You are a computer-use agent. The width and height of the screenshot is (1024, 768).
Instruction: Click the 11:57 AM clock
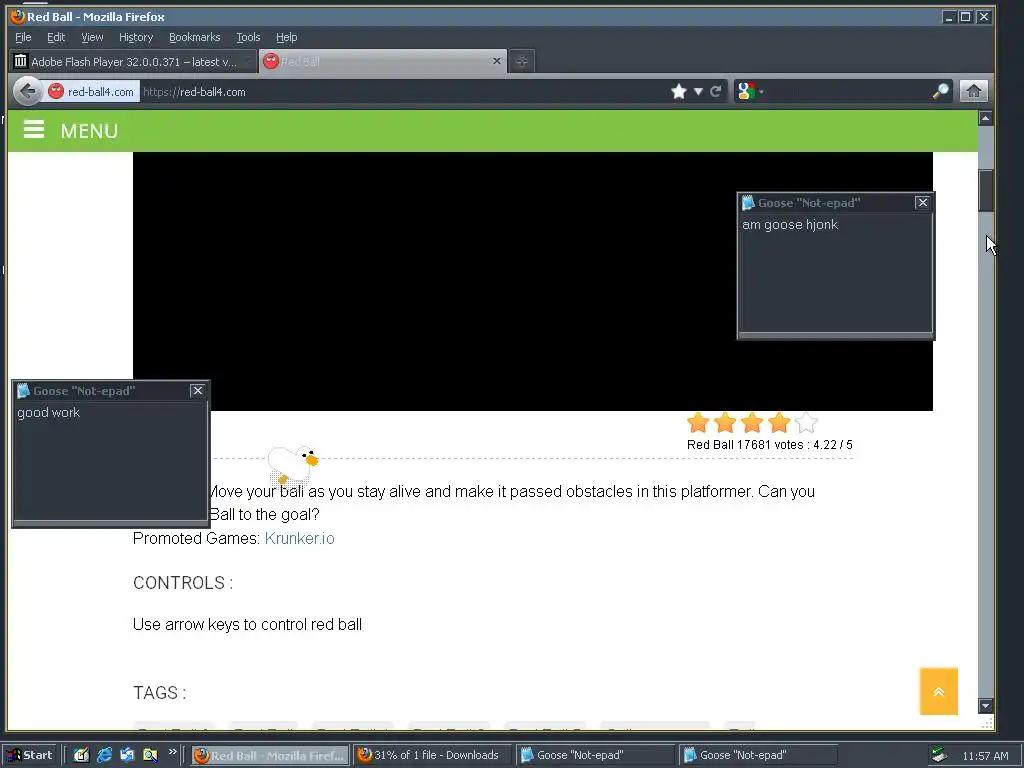click(985, 756)
